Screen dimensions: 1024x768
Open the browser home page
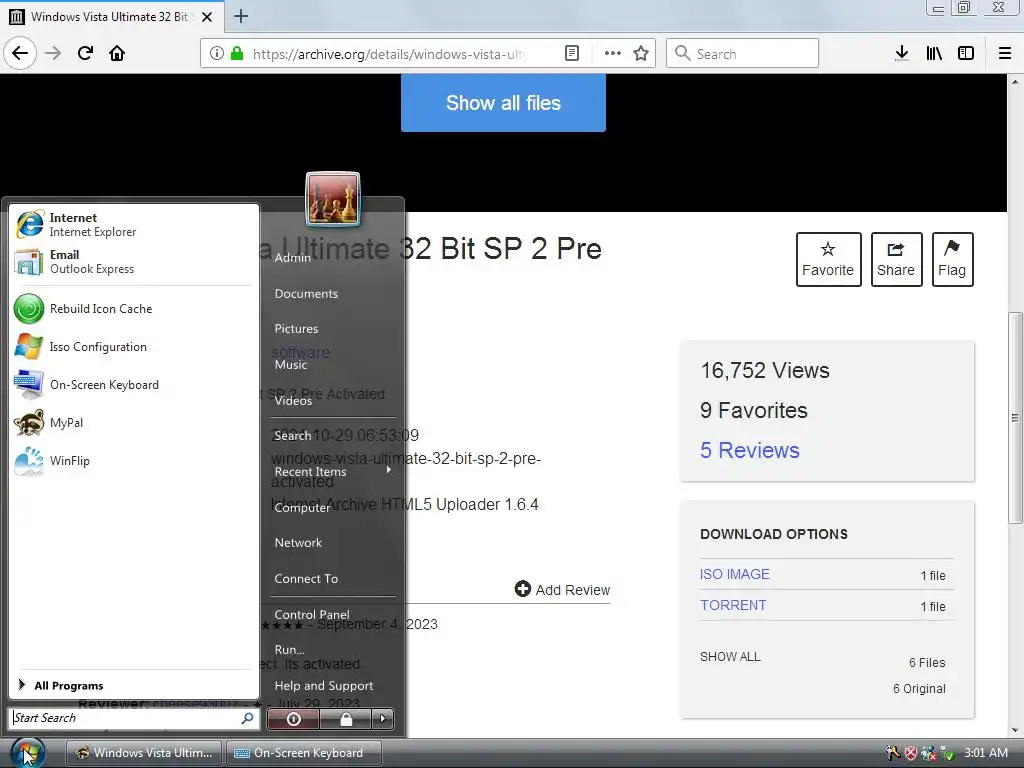coord(117,53)
